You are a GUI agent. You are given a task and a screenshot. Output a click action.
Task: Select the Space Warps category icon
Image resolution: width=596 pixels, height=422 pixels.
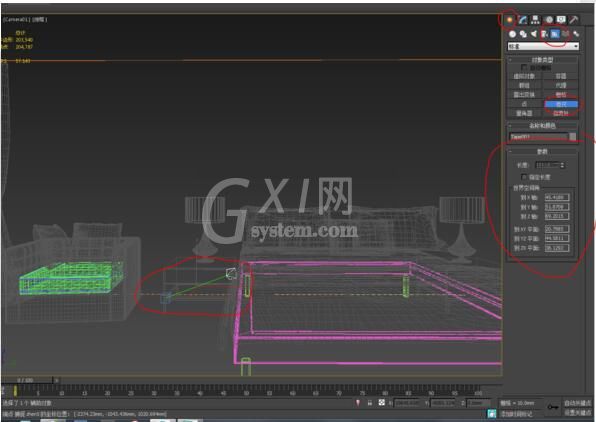point(566,34)
